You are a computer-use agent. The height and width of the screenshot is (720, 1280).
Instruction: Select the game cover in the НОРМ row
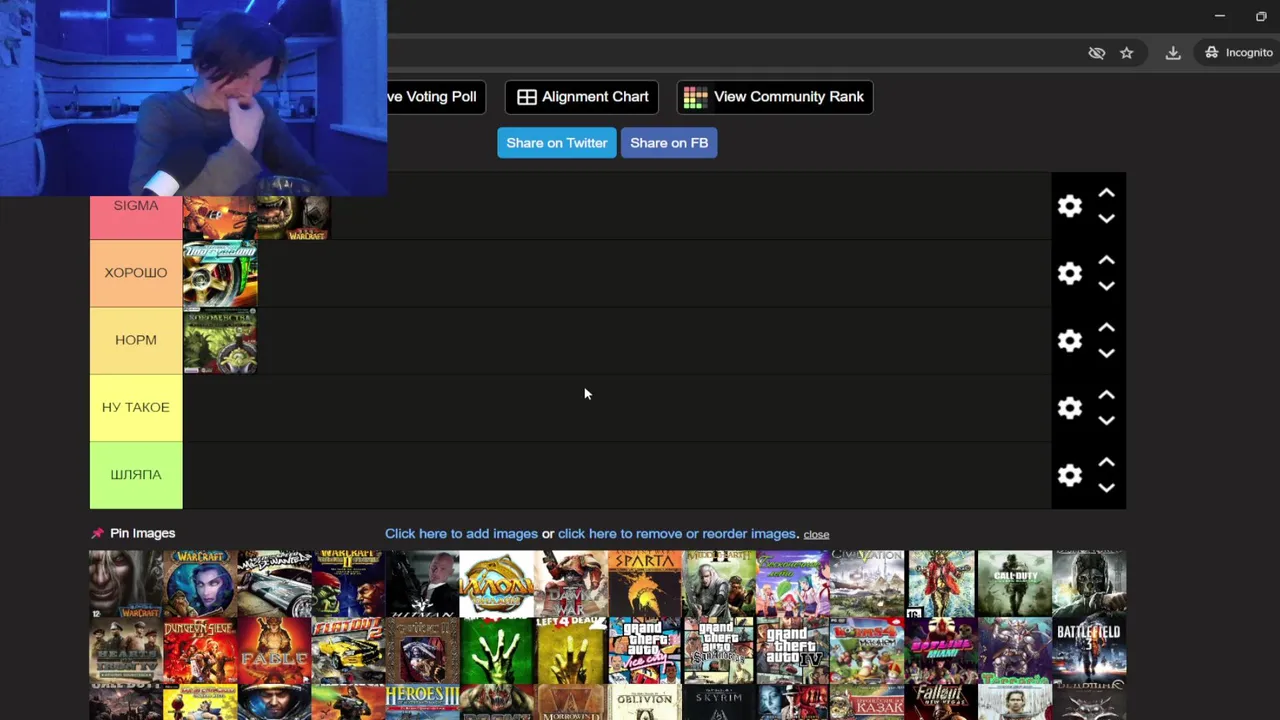pyautogui.click(x=220, y=340)
